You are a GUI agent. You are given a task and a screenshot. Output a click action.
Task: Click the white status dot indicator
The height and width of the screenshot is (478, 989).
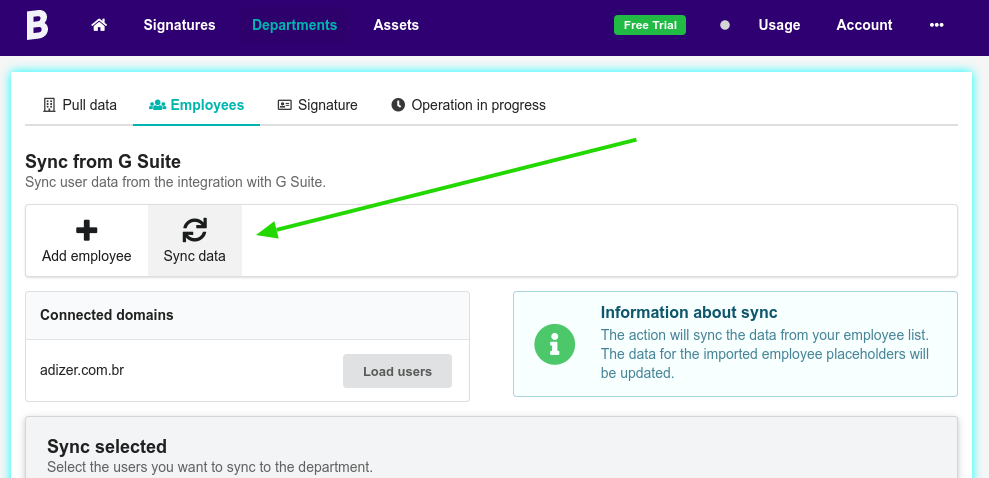[725, 25]
